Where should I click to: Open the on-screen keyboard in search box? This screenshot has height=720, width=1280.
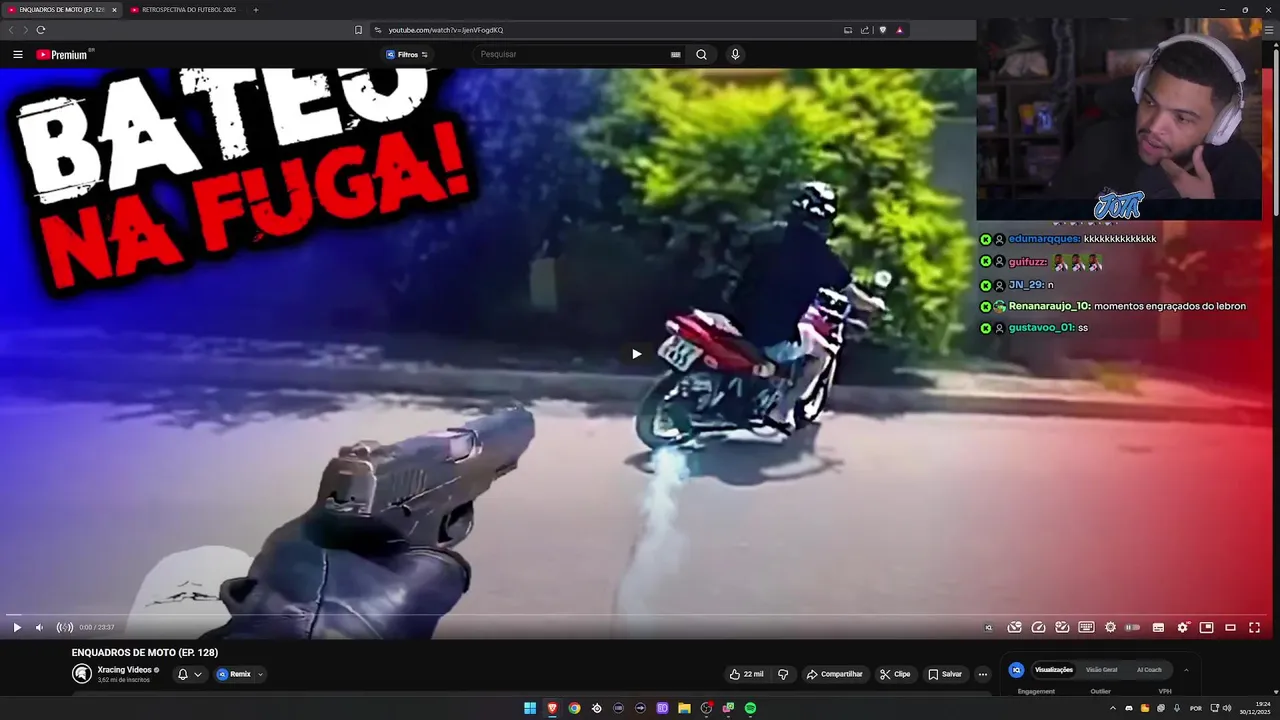click(676, 55)
